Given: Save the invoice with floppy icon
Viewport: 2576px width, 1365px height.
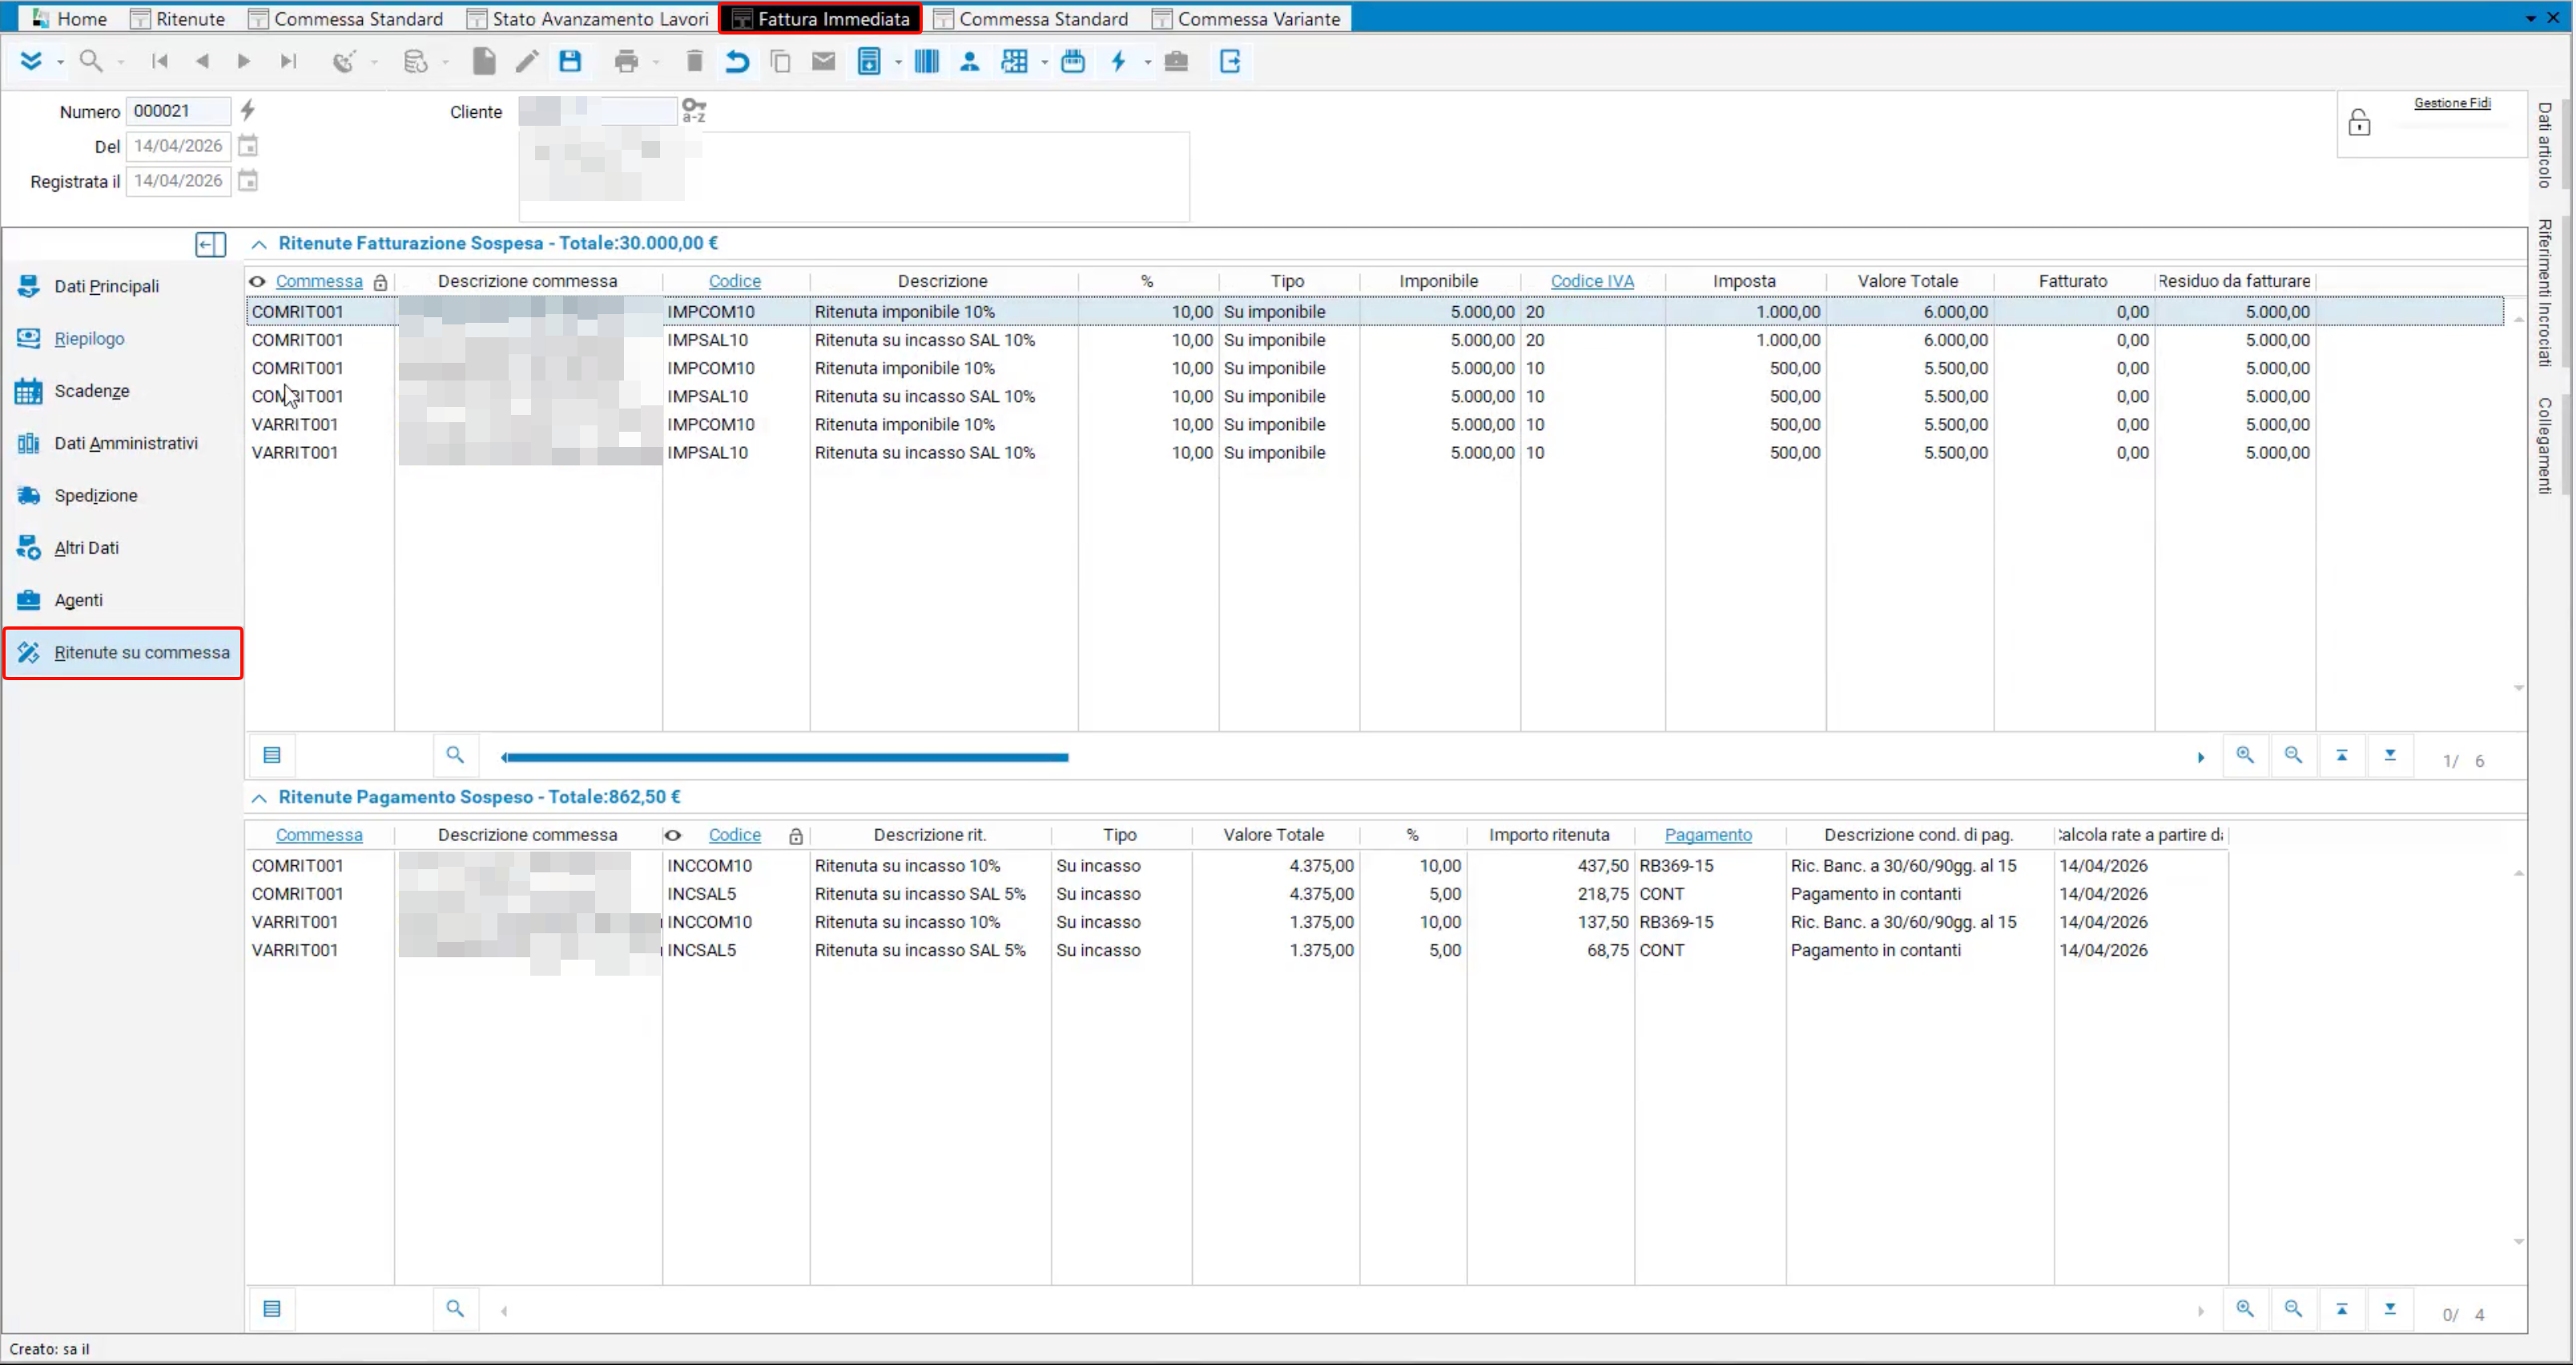Looking at the screenshot, I should point(570,61).
